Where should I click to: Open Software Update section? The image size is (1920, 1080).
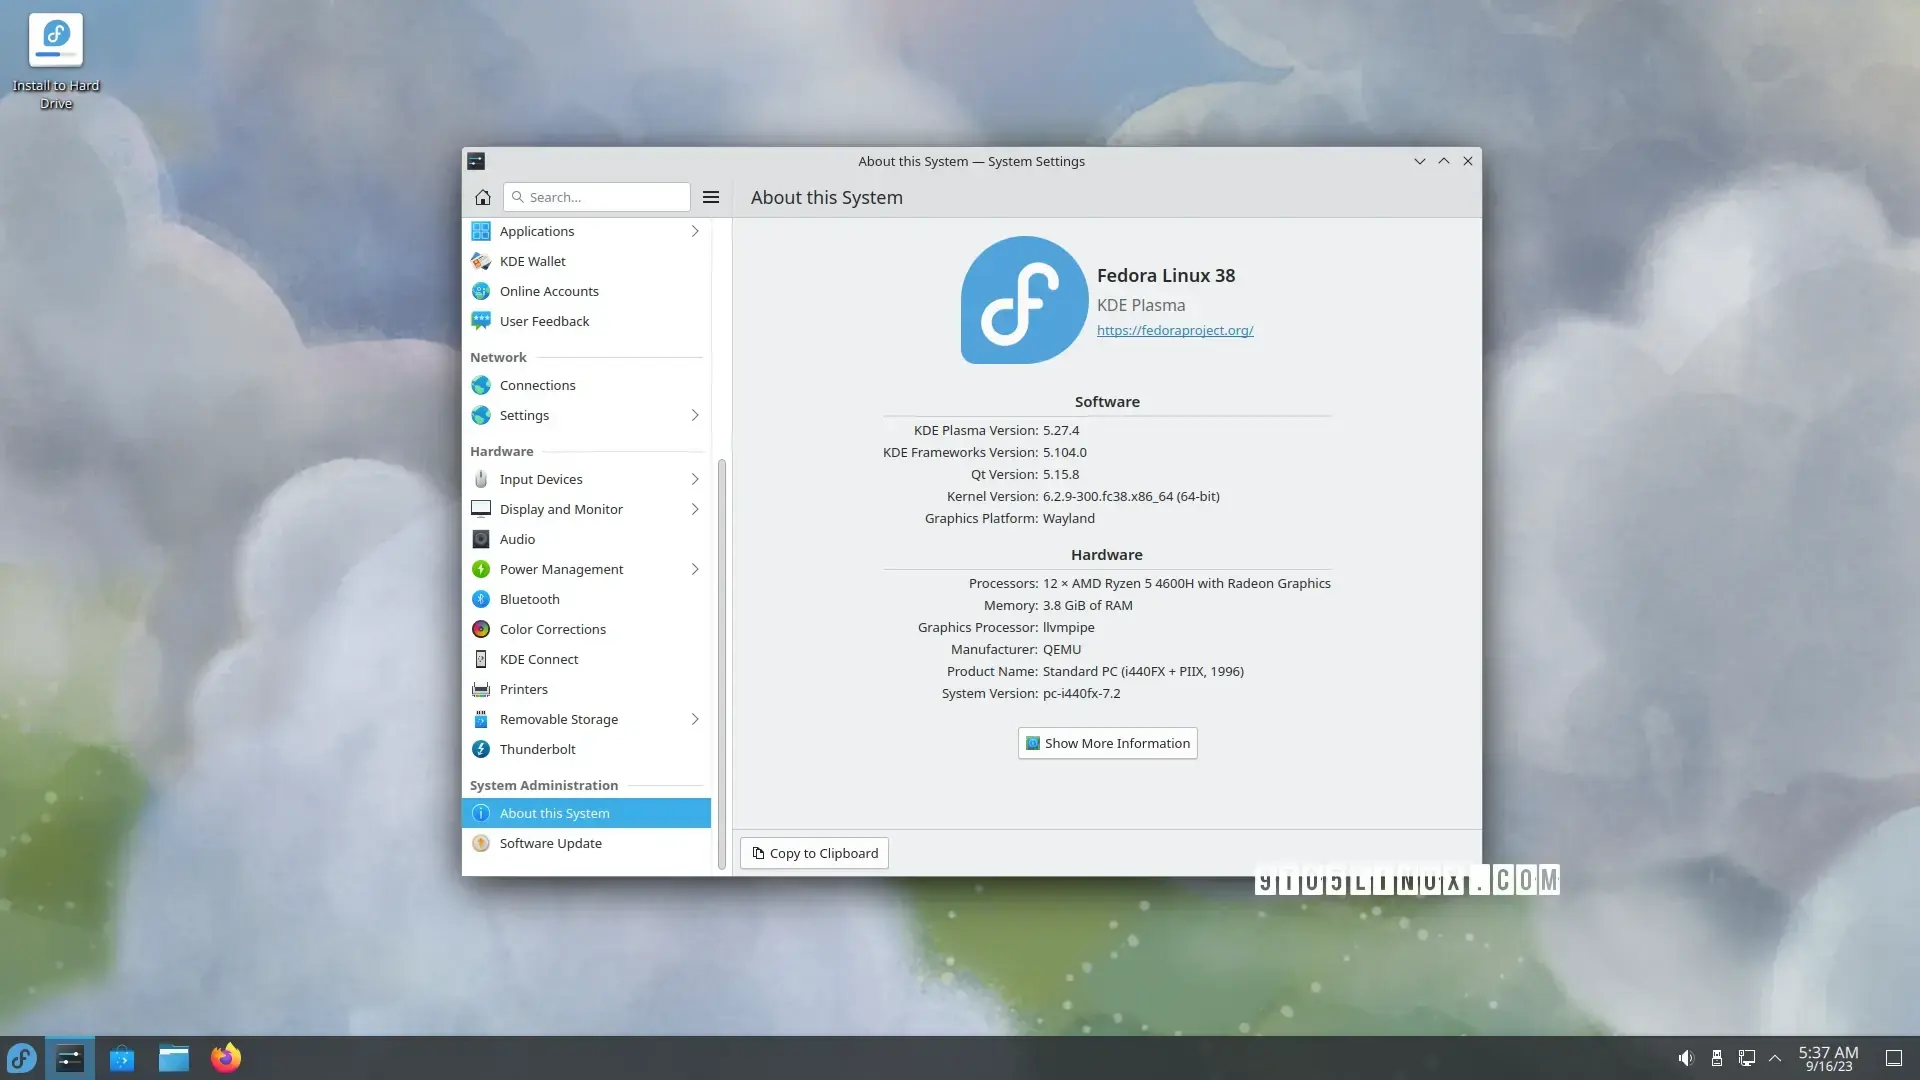point(551,843)
